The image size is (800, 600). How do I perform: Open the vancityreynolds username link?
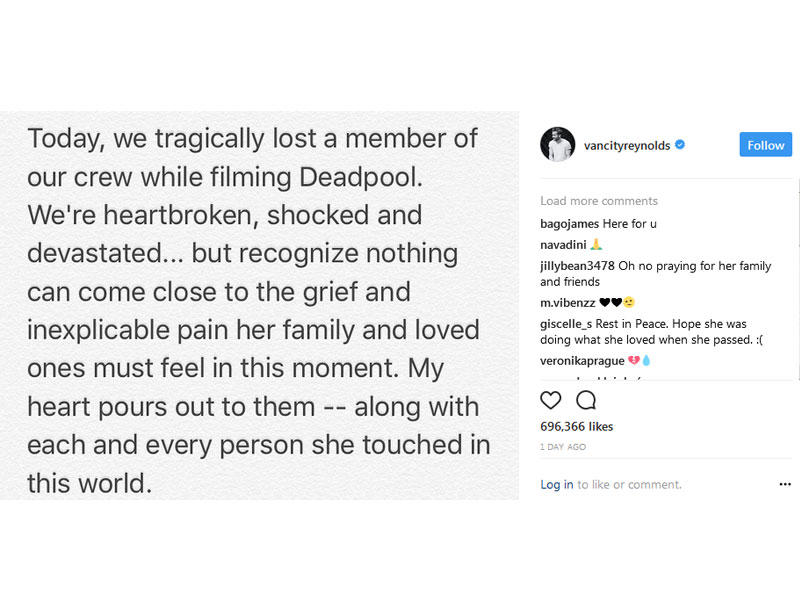coord(626,145)
